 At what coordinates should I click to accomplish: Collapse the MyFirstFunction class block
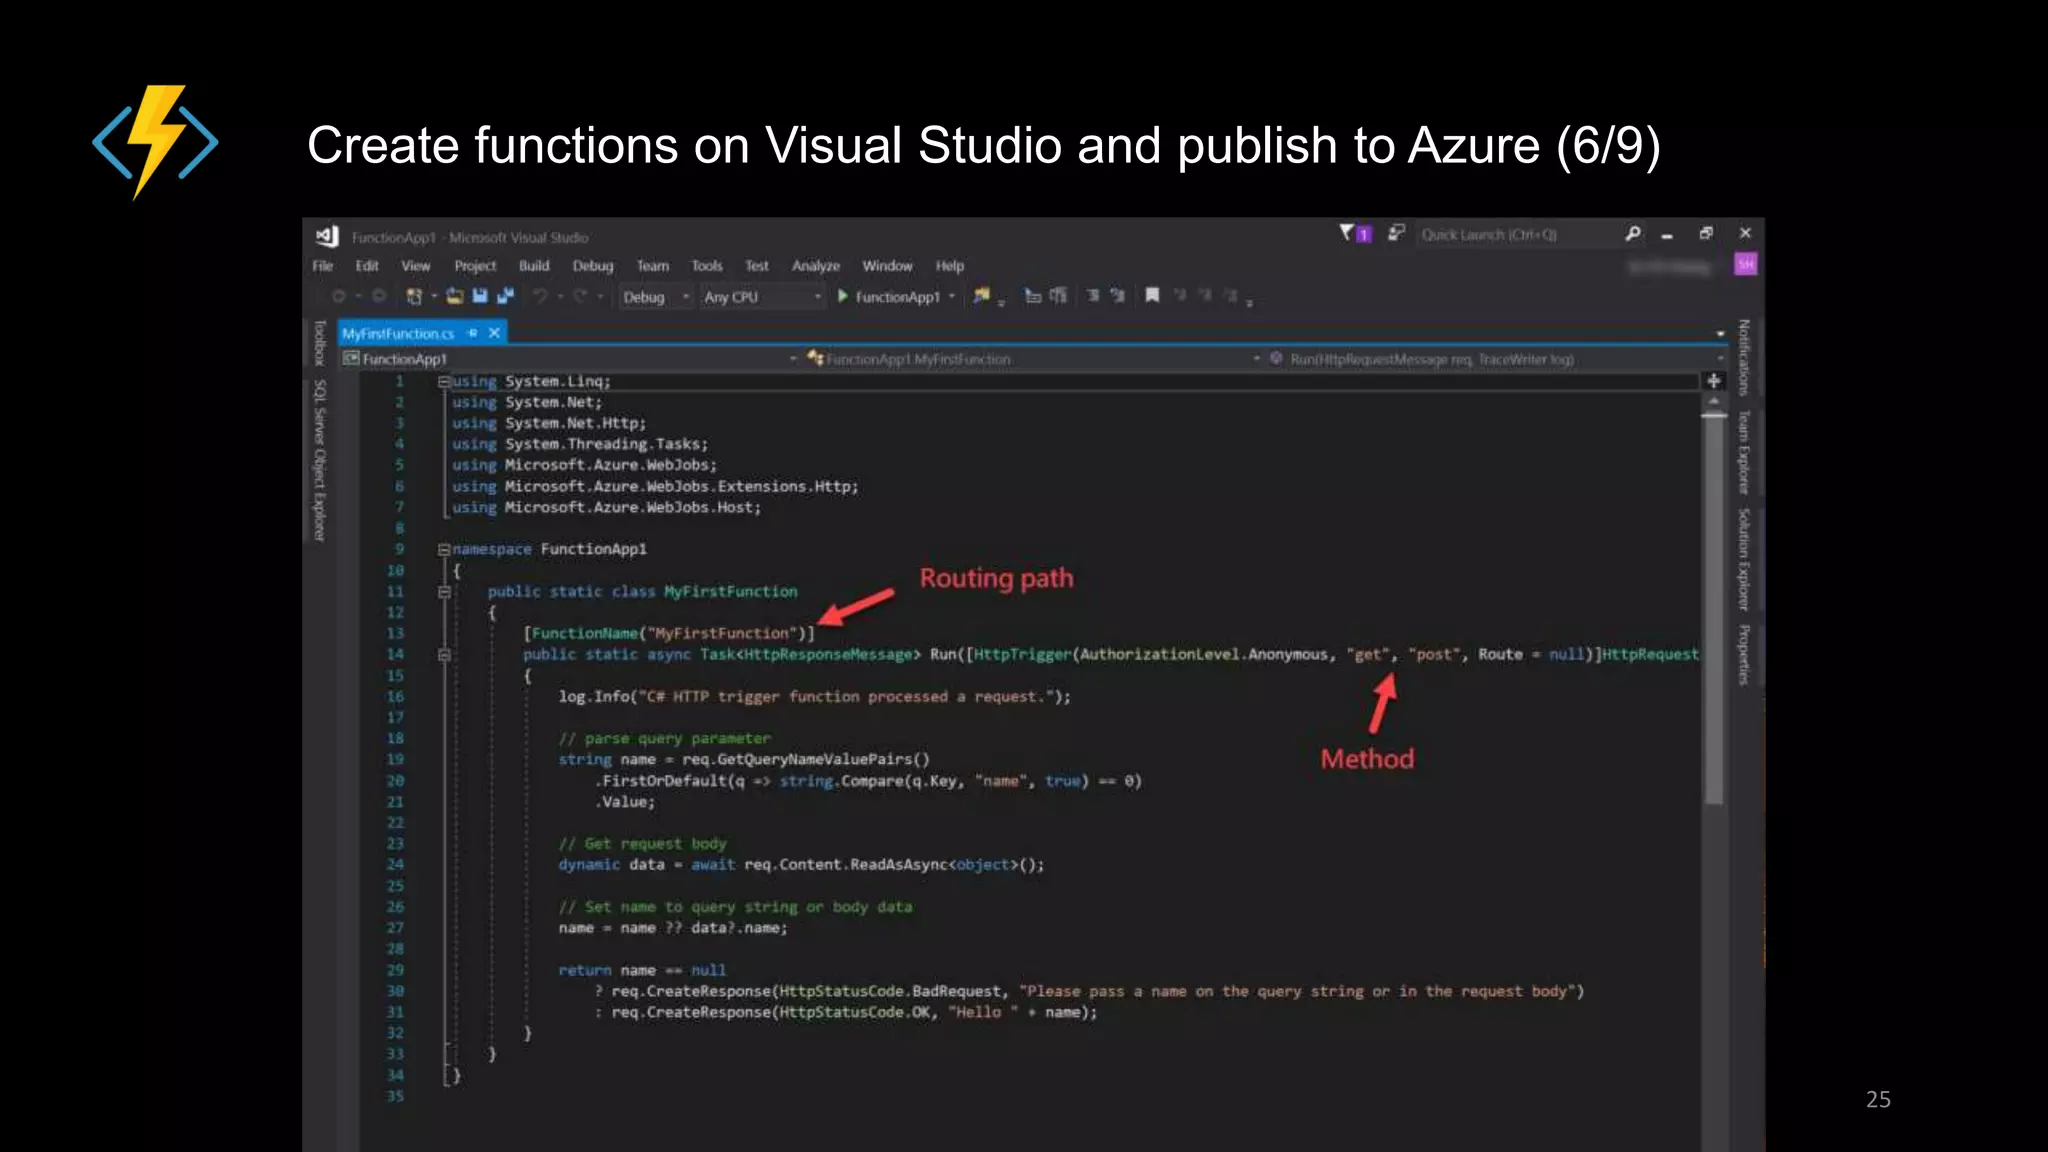(443, 592)
